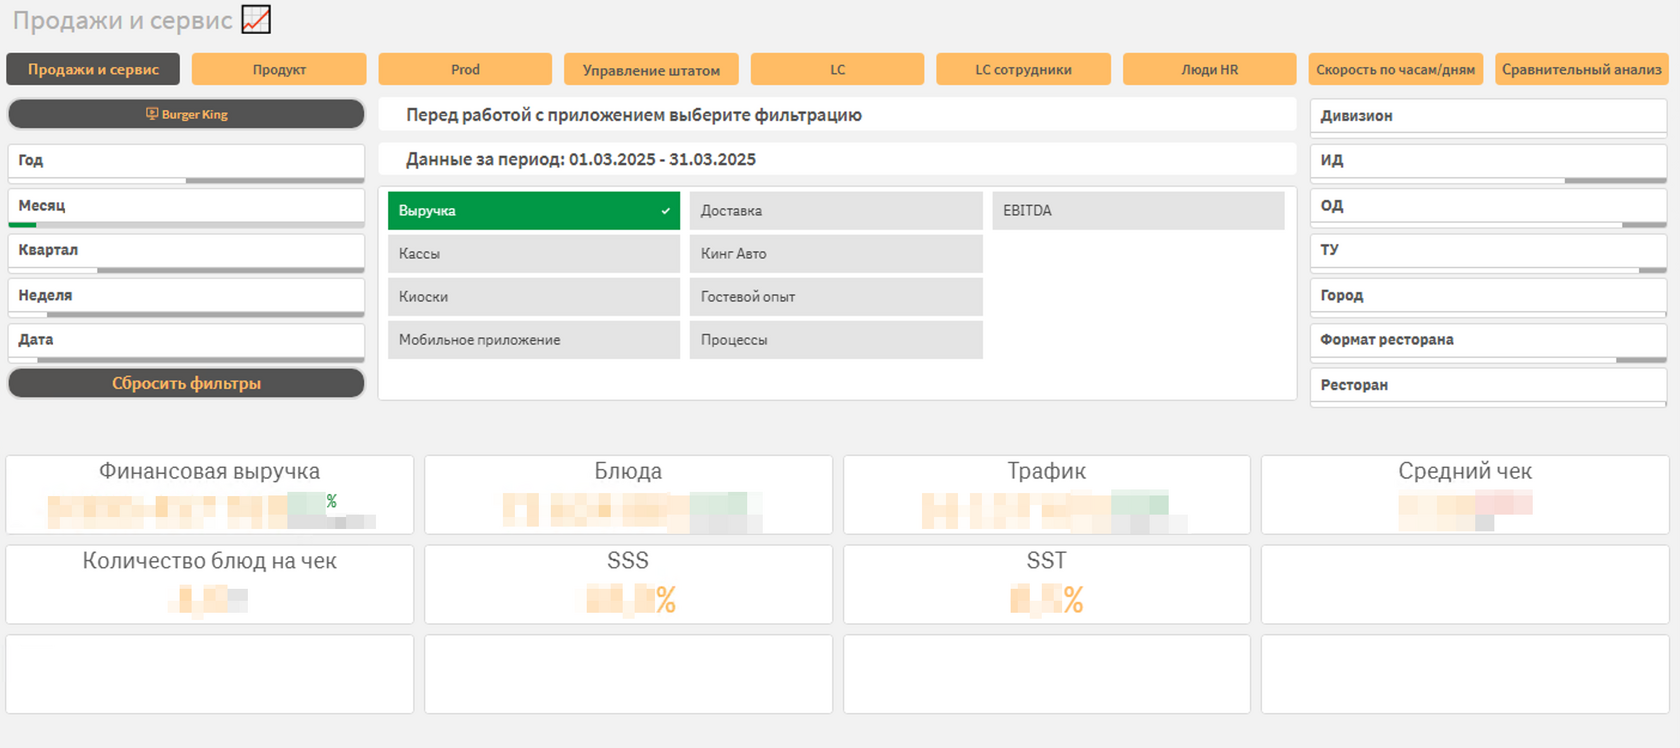This screenshot has width=1680, height=748.
Task: Open the Люди HR tab
Action: pos(1209,69)
